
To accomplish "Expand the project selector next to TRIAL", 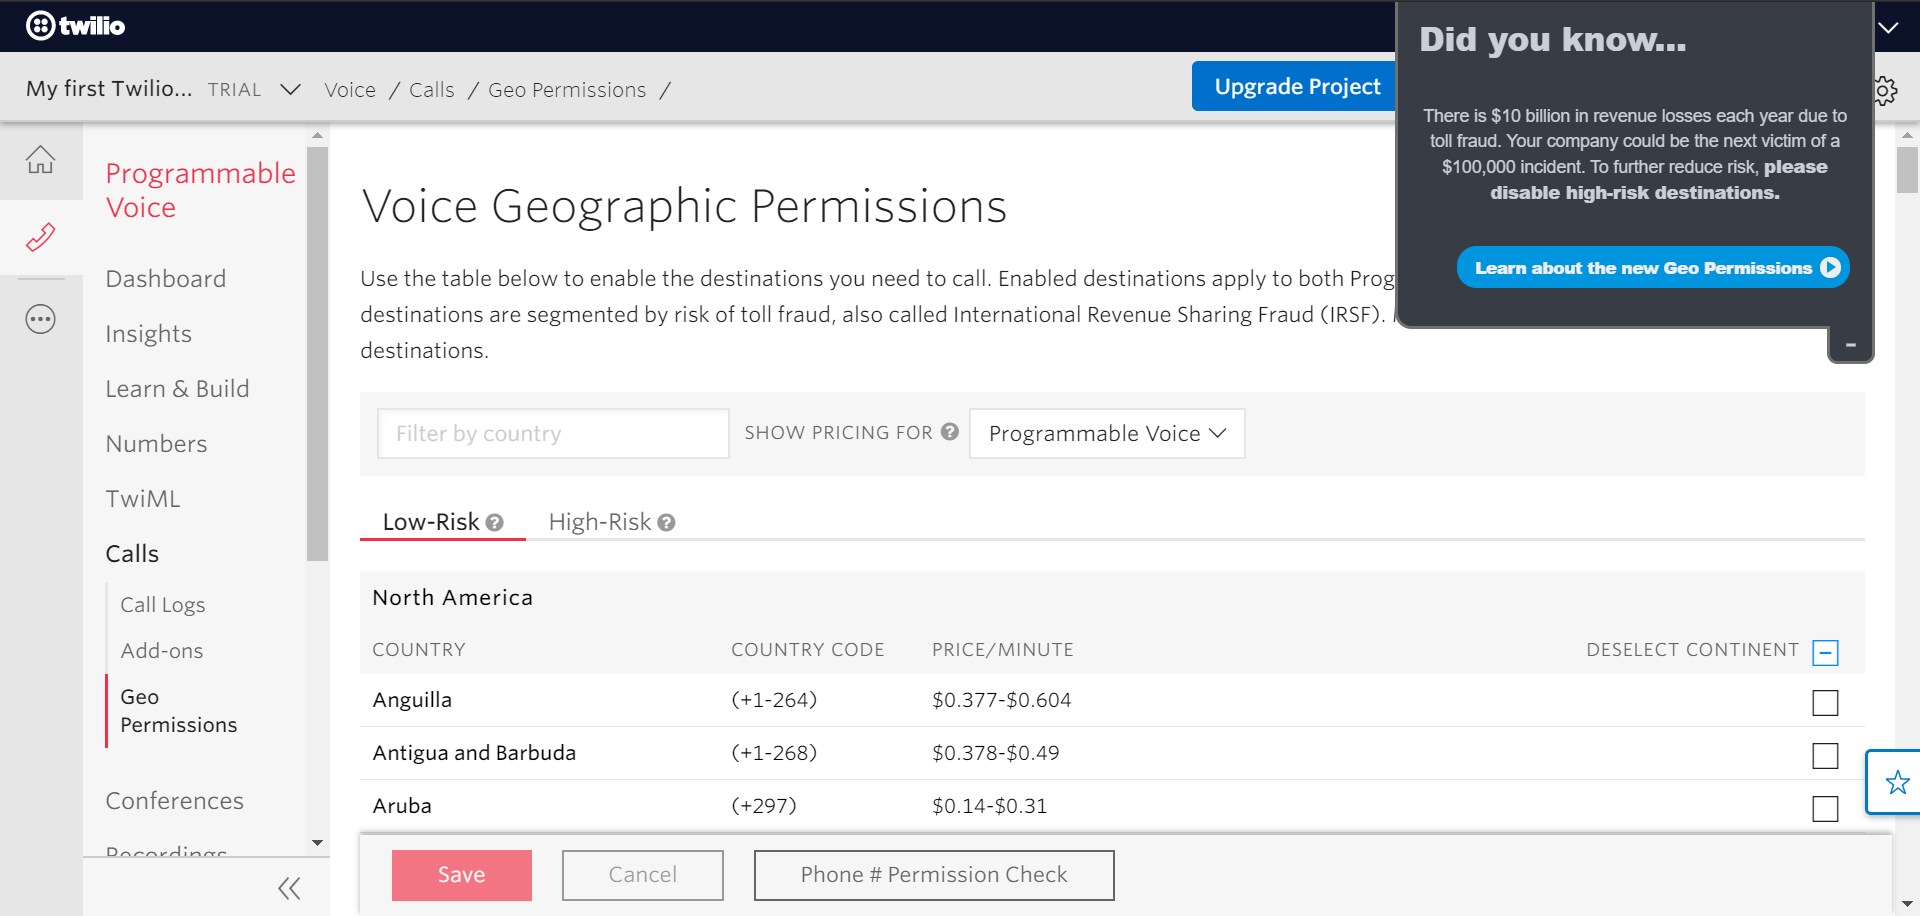I will [x=290, y=89].
